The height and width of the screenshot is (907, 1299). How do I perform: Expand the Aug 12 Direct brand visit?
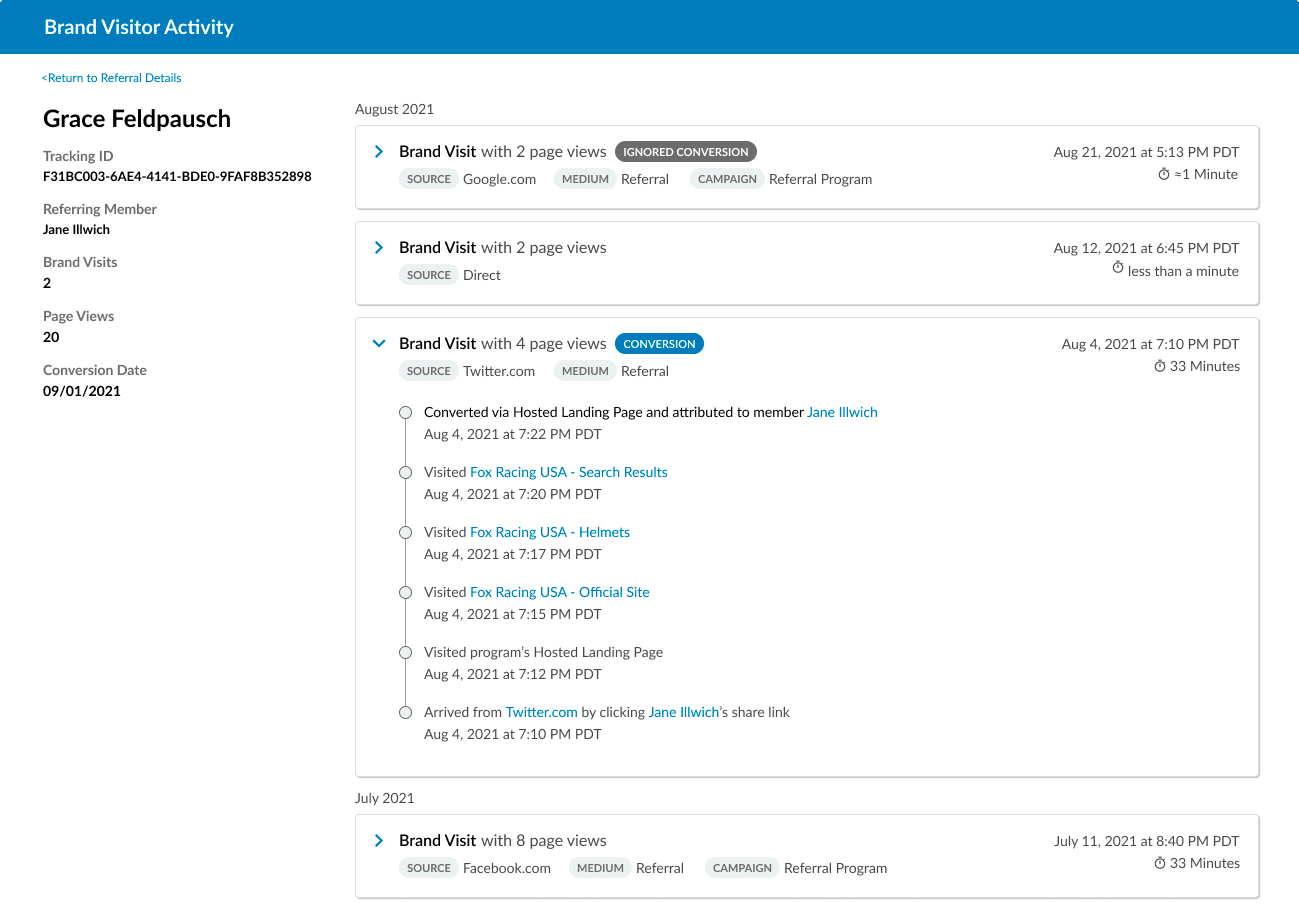[379, 248]
